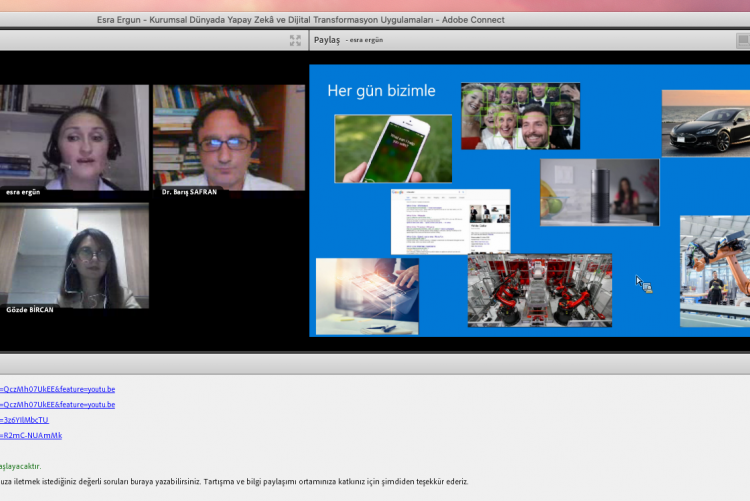
Task: Select Gözde BİRCAN's webcam video
Action: click(73, 256)
